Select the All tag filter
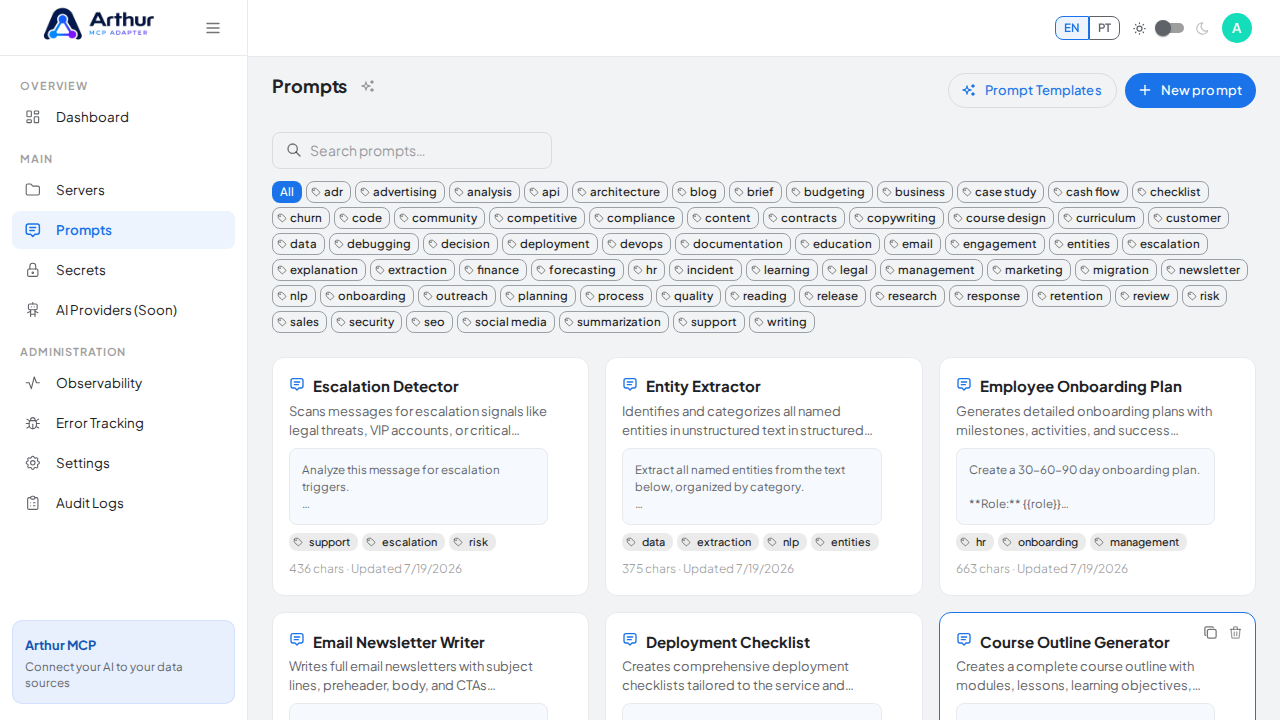Image resolution: width=1280 pixels, height=720 pixels. 287,192
